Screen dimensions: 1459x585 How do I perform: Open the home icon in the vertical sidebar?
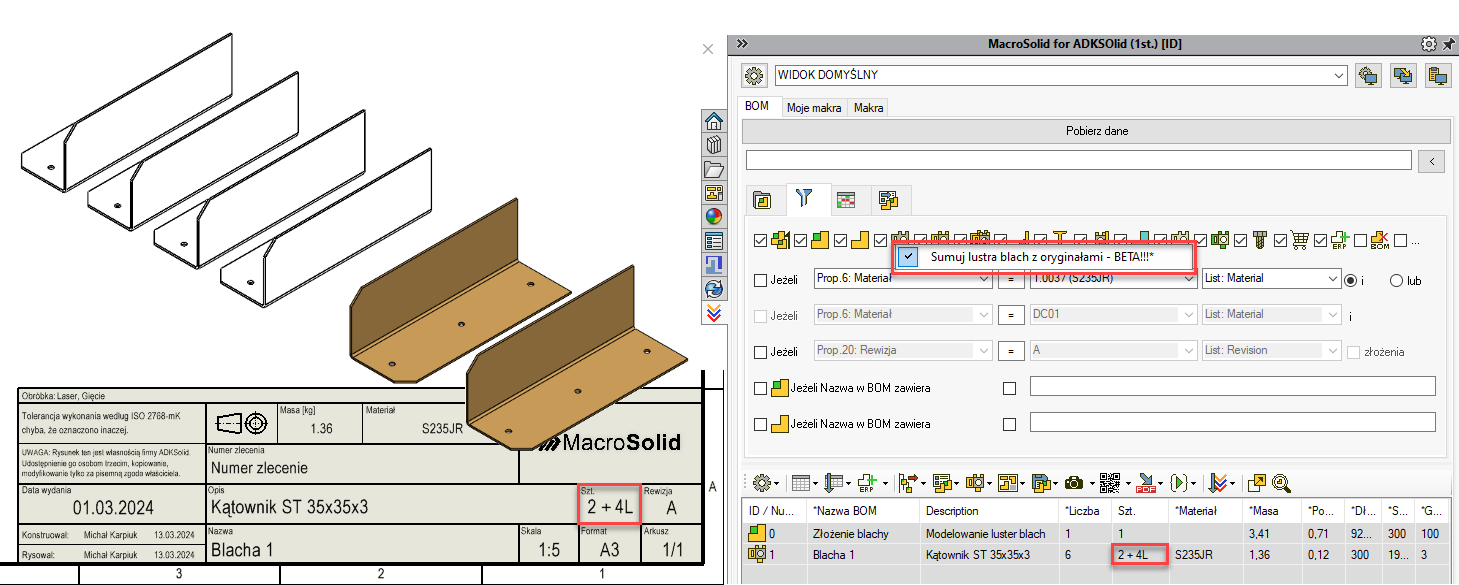[x=714, y=121]
